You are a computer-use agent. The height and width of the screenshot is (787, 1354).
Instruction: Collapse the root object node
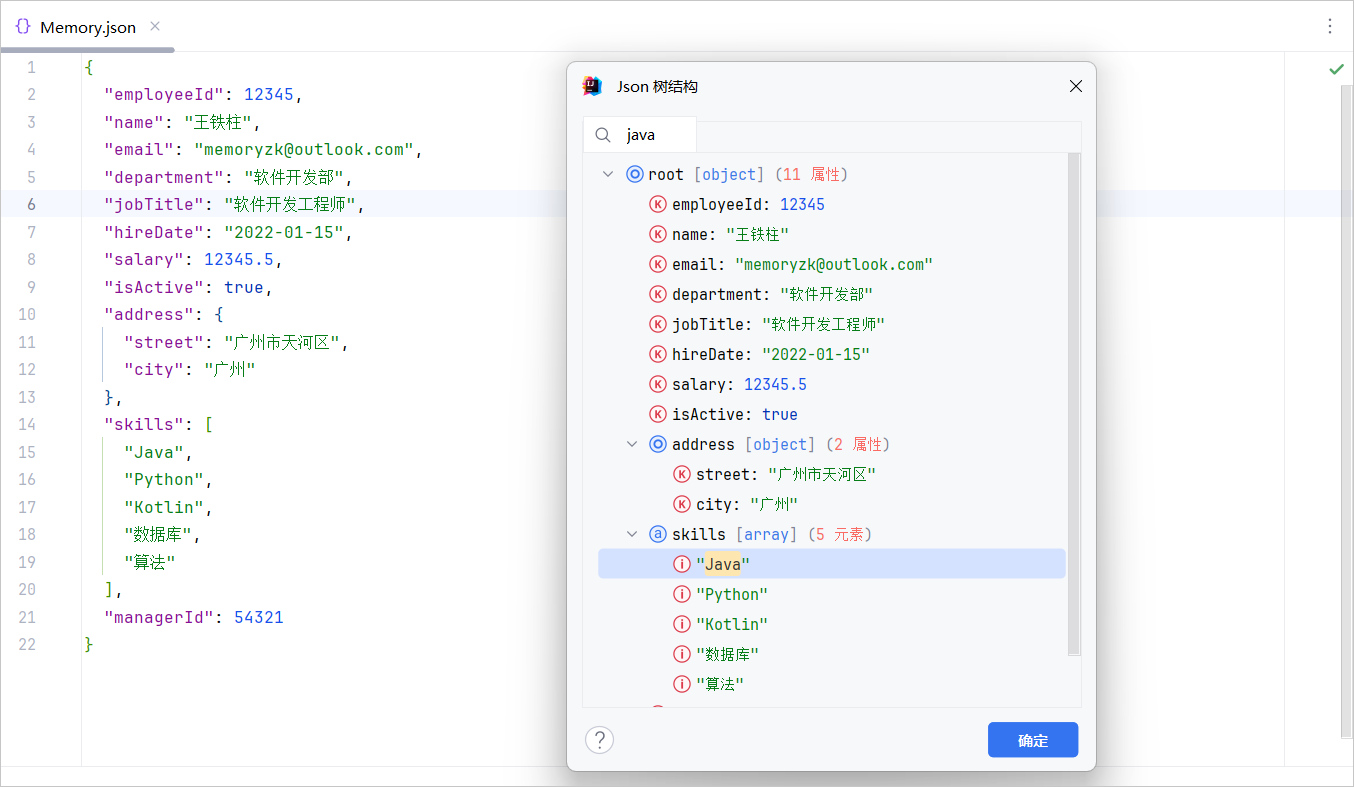coord(608,173)
